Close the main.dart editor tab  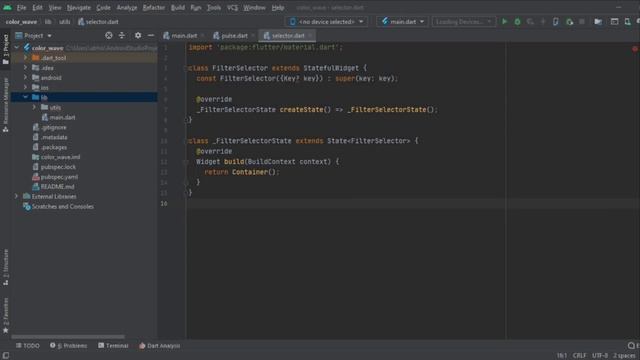point(202,36)
